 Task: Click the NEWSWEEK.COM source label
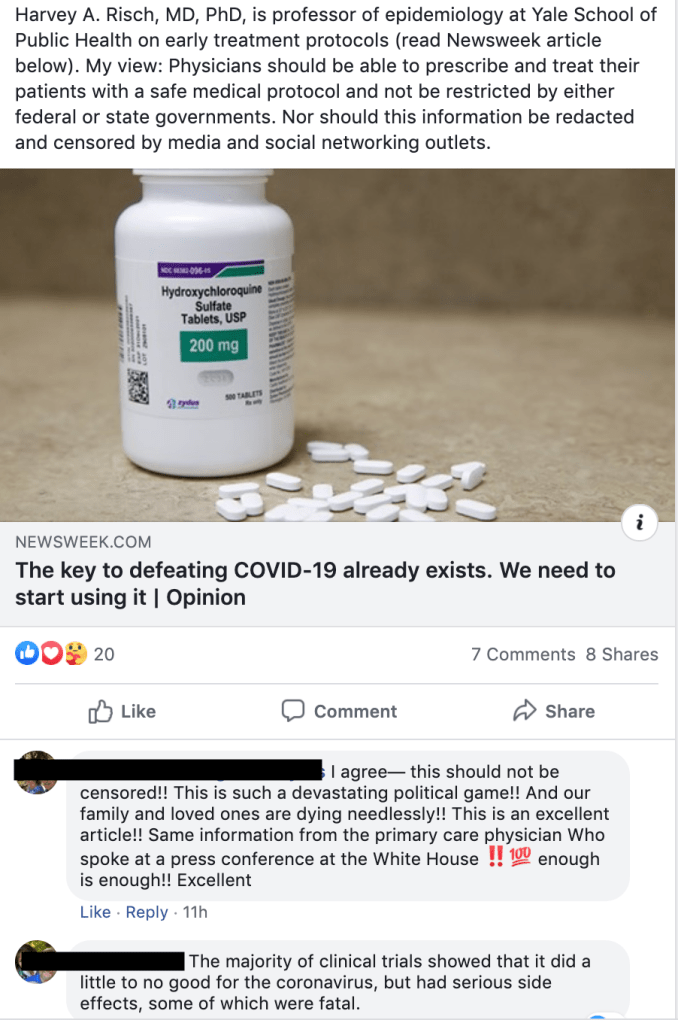(x=84, y=542)
